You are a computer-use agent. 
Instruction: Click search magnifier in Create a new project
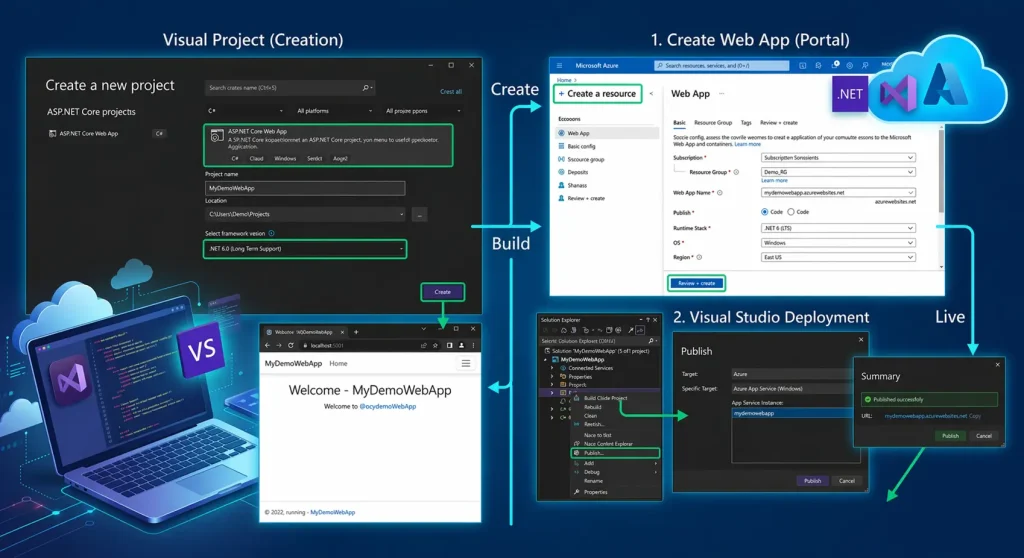(x=366, y=88)
